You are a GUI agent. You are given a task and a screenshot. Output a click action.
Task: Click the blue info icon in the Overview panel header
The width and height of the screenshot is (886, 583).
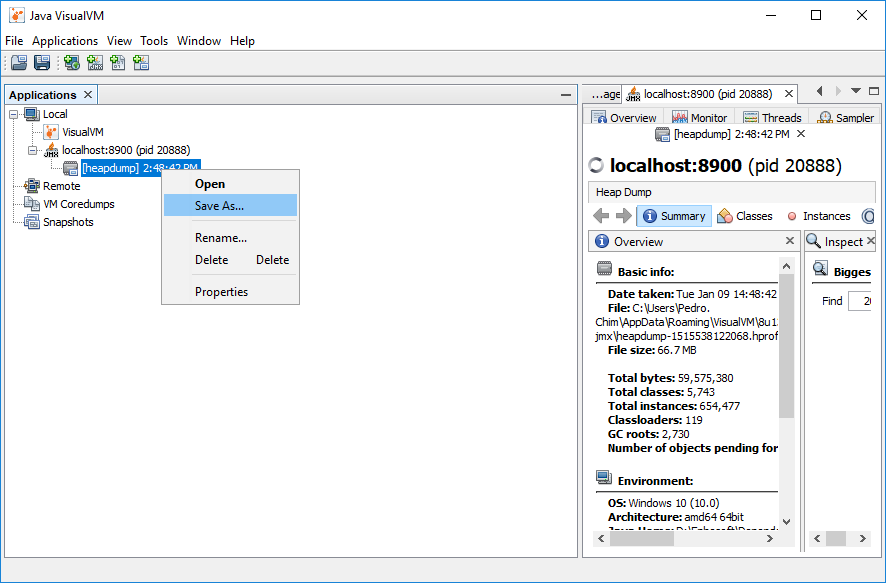(602, 241)
